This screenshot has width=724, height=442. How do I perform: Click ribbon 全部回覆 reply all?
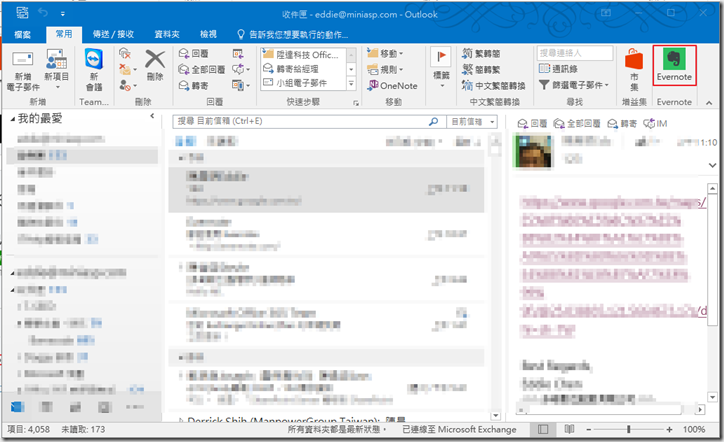201,70
